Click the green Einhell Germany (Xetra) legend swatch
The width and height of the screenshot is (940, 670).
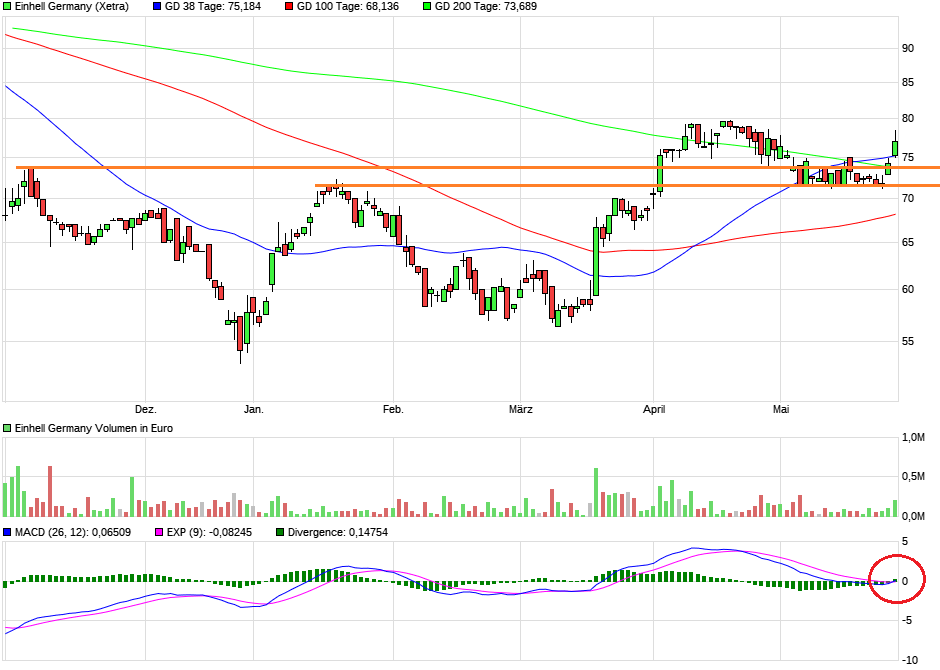(x=8, y=6)
